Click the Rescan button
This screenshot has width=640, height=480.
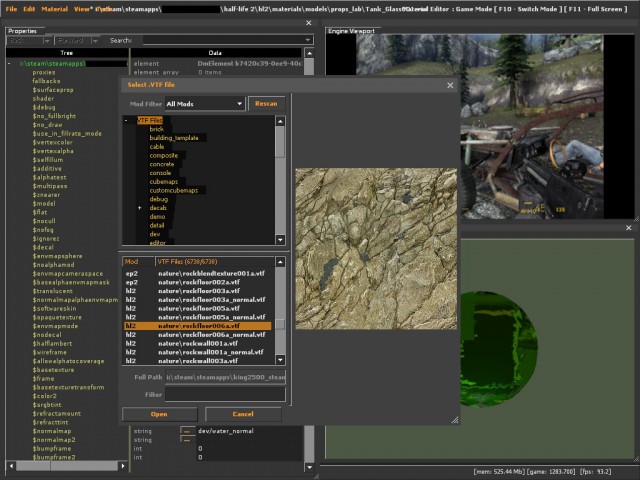click(x=266, y=104)
